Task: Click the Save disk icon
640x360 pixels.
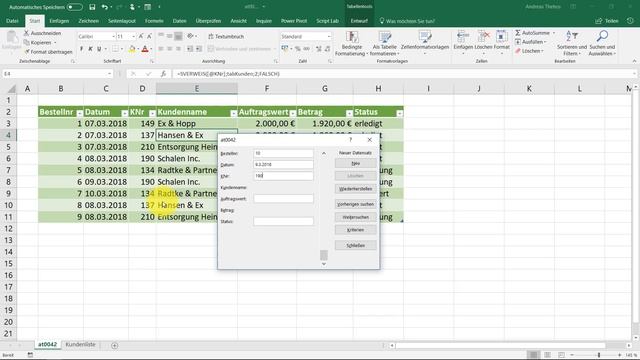Action: pyautogui.click(x=92, y=7)
